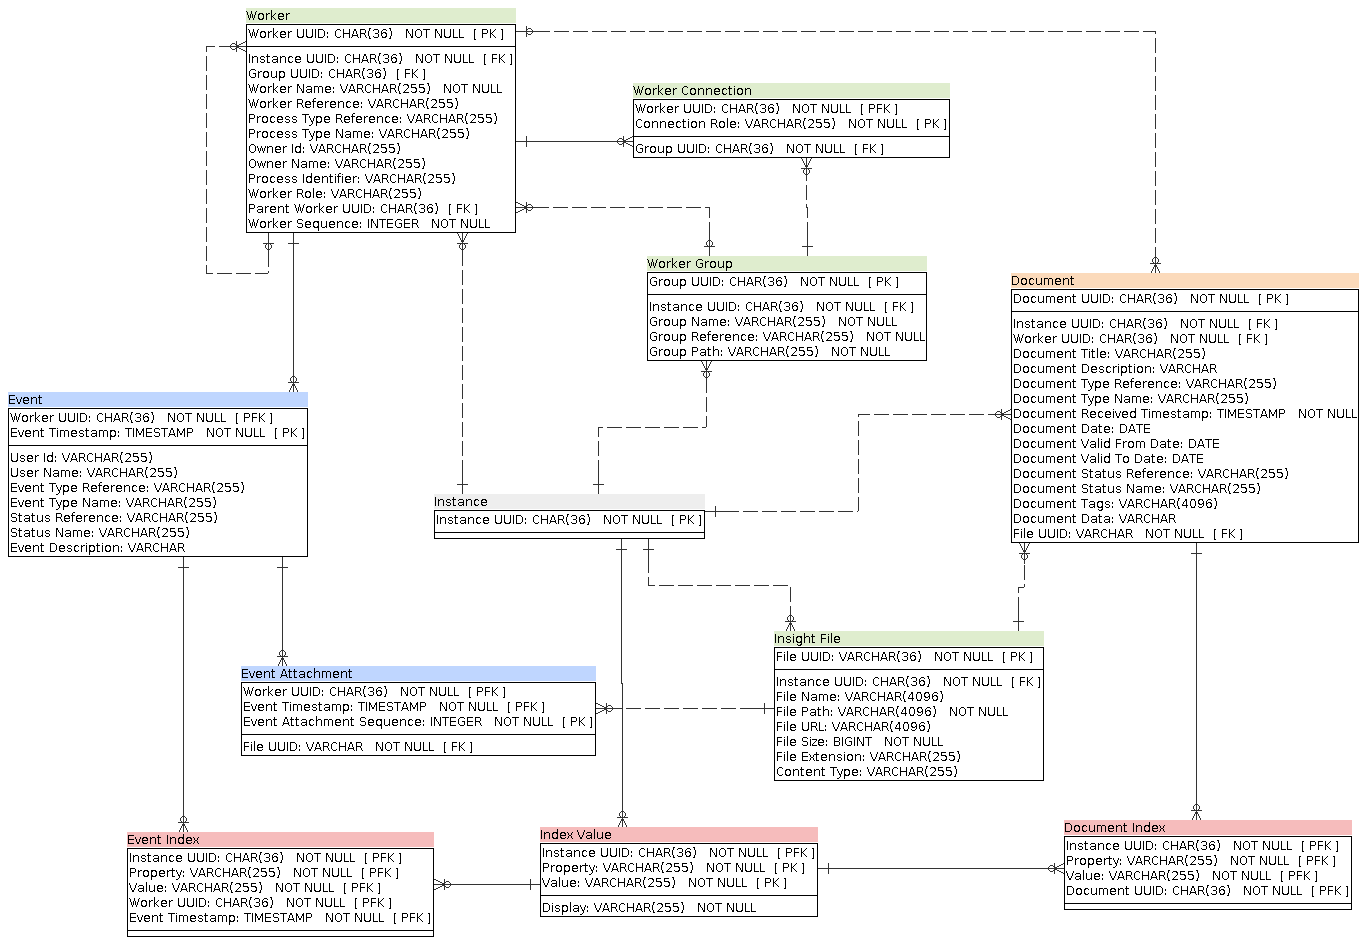
Task: Select the Worker Group table header
Action: [x=688, y=263]
